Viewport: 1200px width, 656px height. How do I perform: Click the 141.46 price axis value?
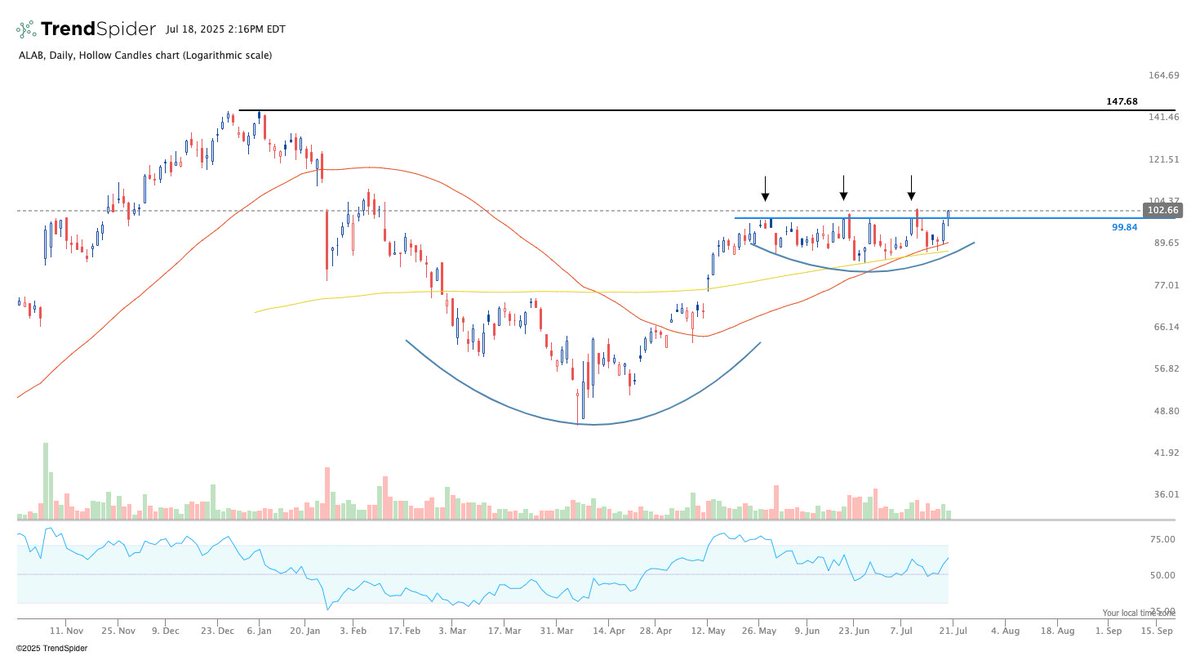point(1165,117)
